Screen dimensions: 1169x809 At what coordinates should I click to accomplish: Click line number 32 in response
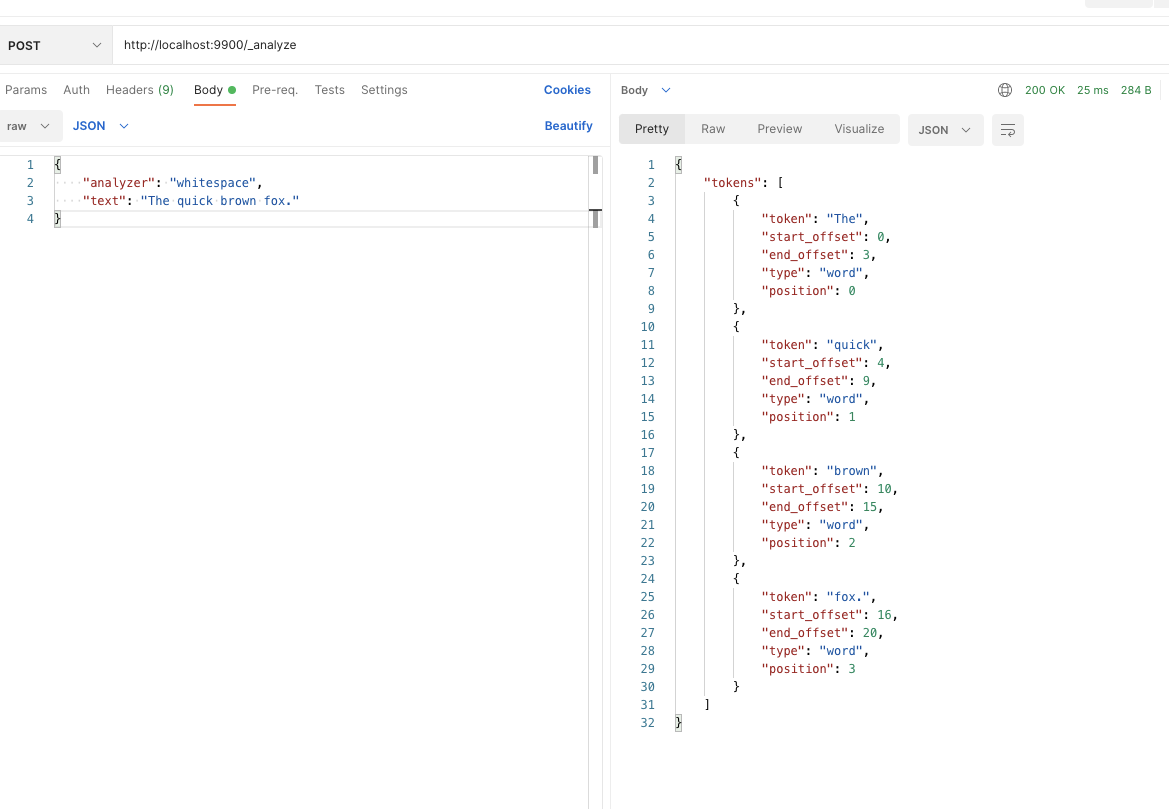click(647, 723)
